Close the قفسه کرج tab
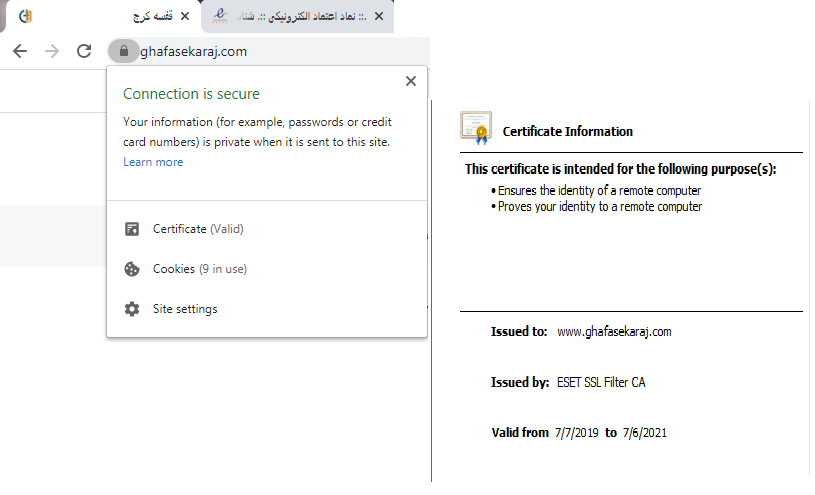The image size is (815, 495). click(x=184, y=17)
